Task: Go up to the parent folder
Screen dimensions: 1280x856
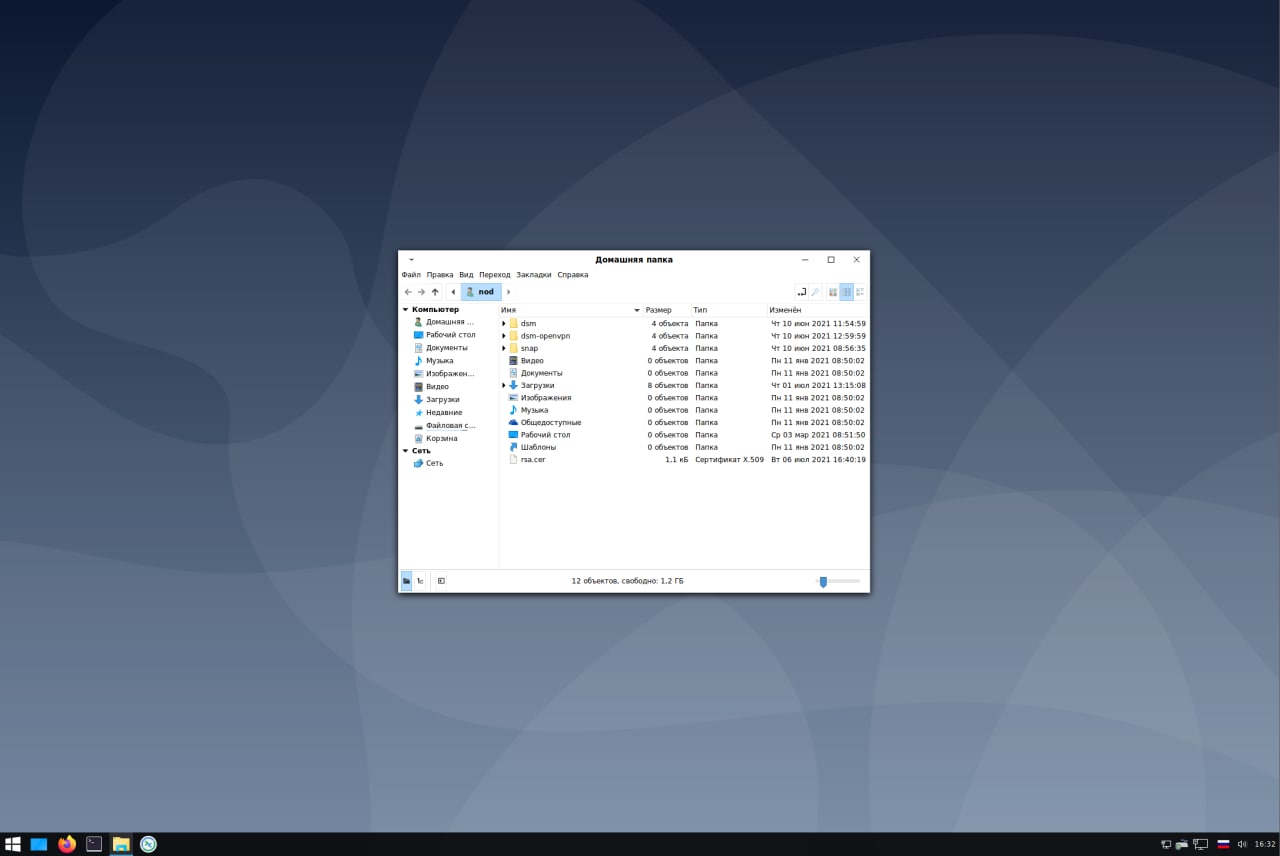Action: click(x=435, y=292)
